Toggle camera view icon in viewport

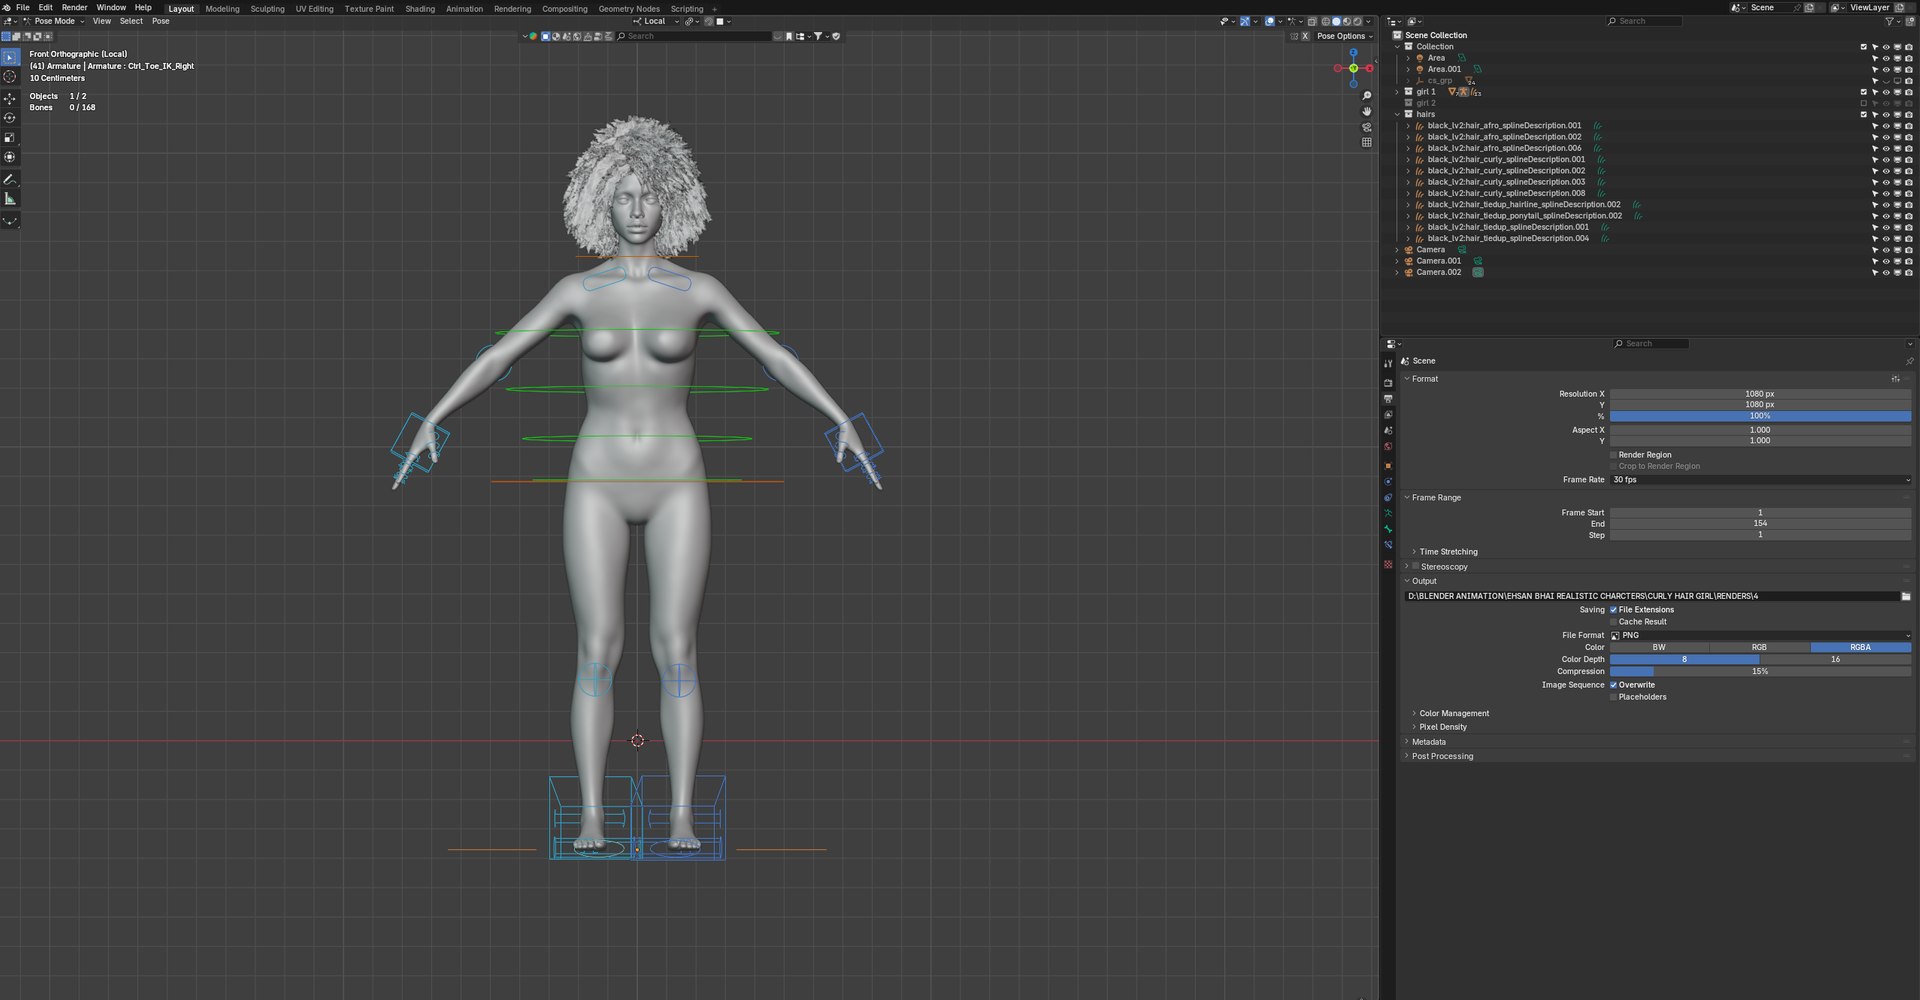point(1367,127)
